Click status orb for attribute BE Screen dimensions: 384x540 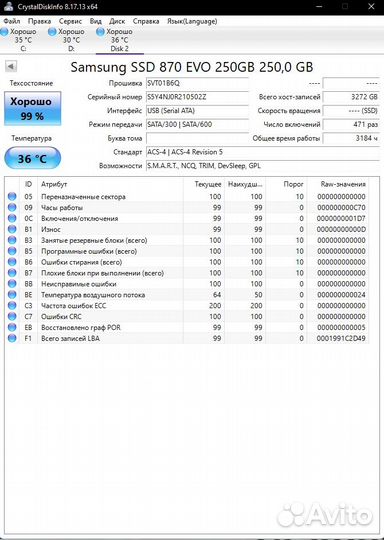click(12, 295)
